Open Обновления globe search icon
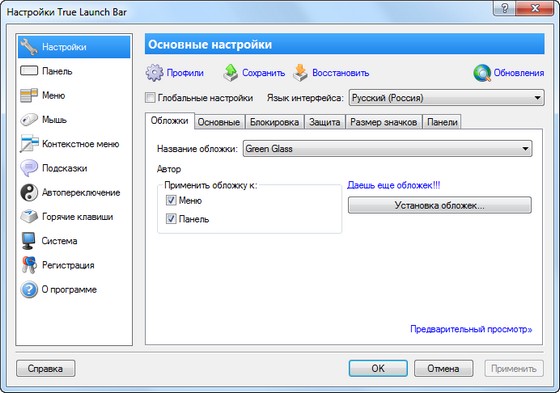Viewport: 560px width, 393px height. point(482,73)
